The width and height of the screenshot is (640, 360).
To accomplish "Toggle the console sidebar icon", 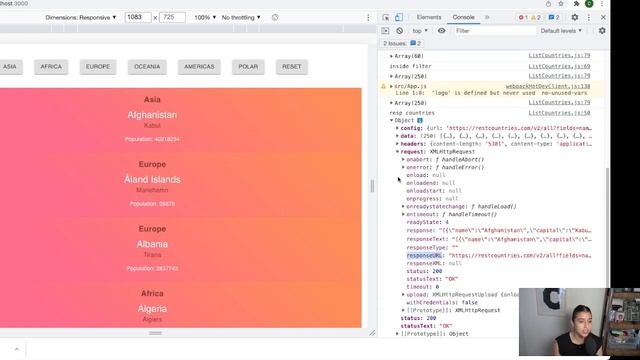I will tap(385, 31).
